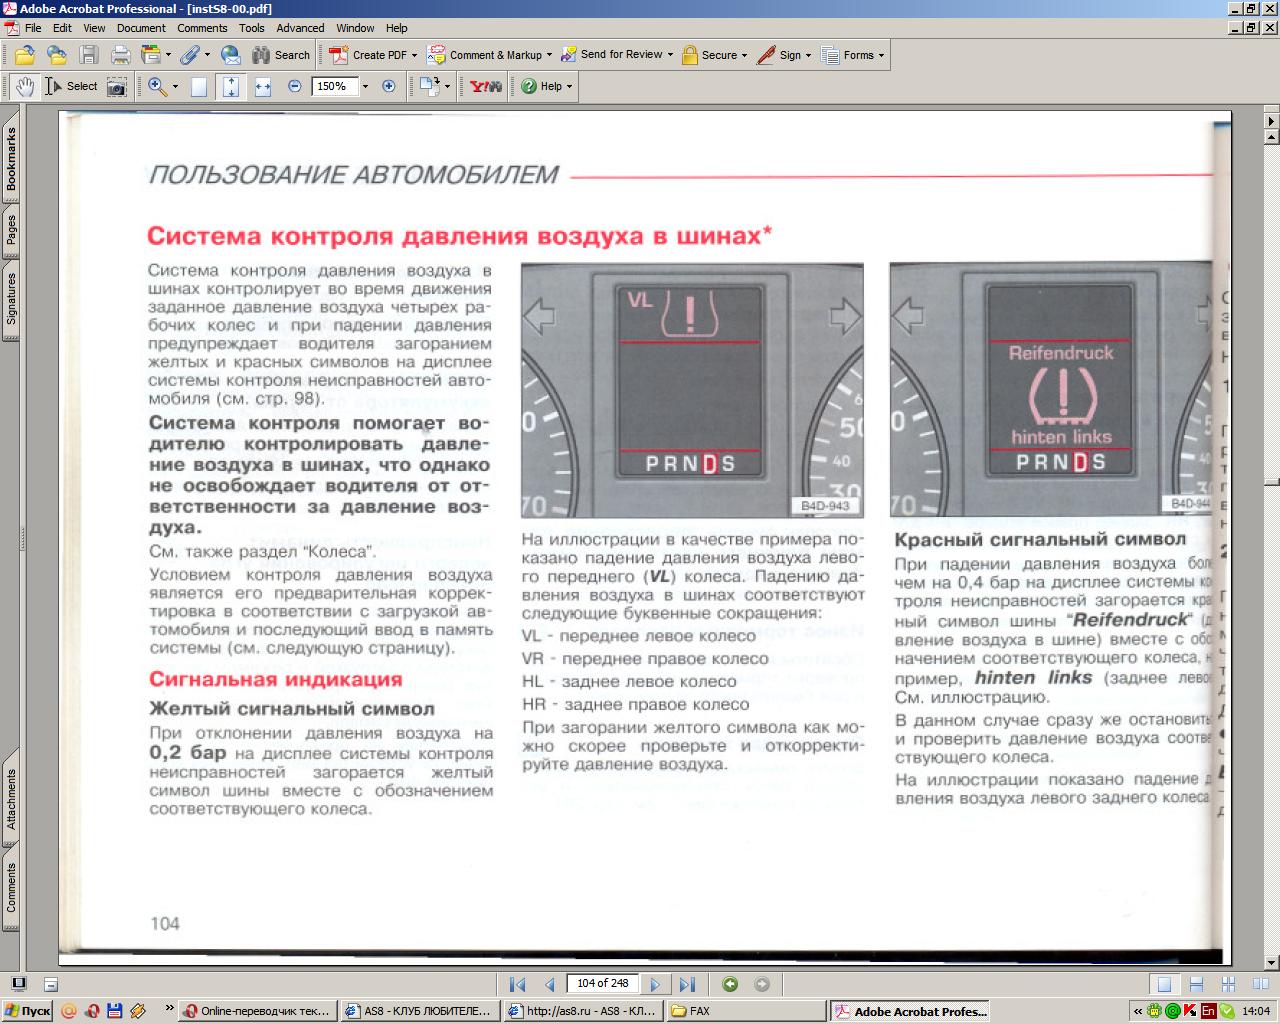Click the Zoom Out minus icon
The width and height of the screenshot is (1280, 1024).
pyautogui.click(x=295, y=87)
